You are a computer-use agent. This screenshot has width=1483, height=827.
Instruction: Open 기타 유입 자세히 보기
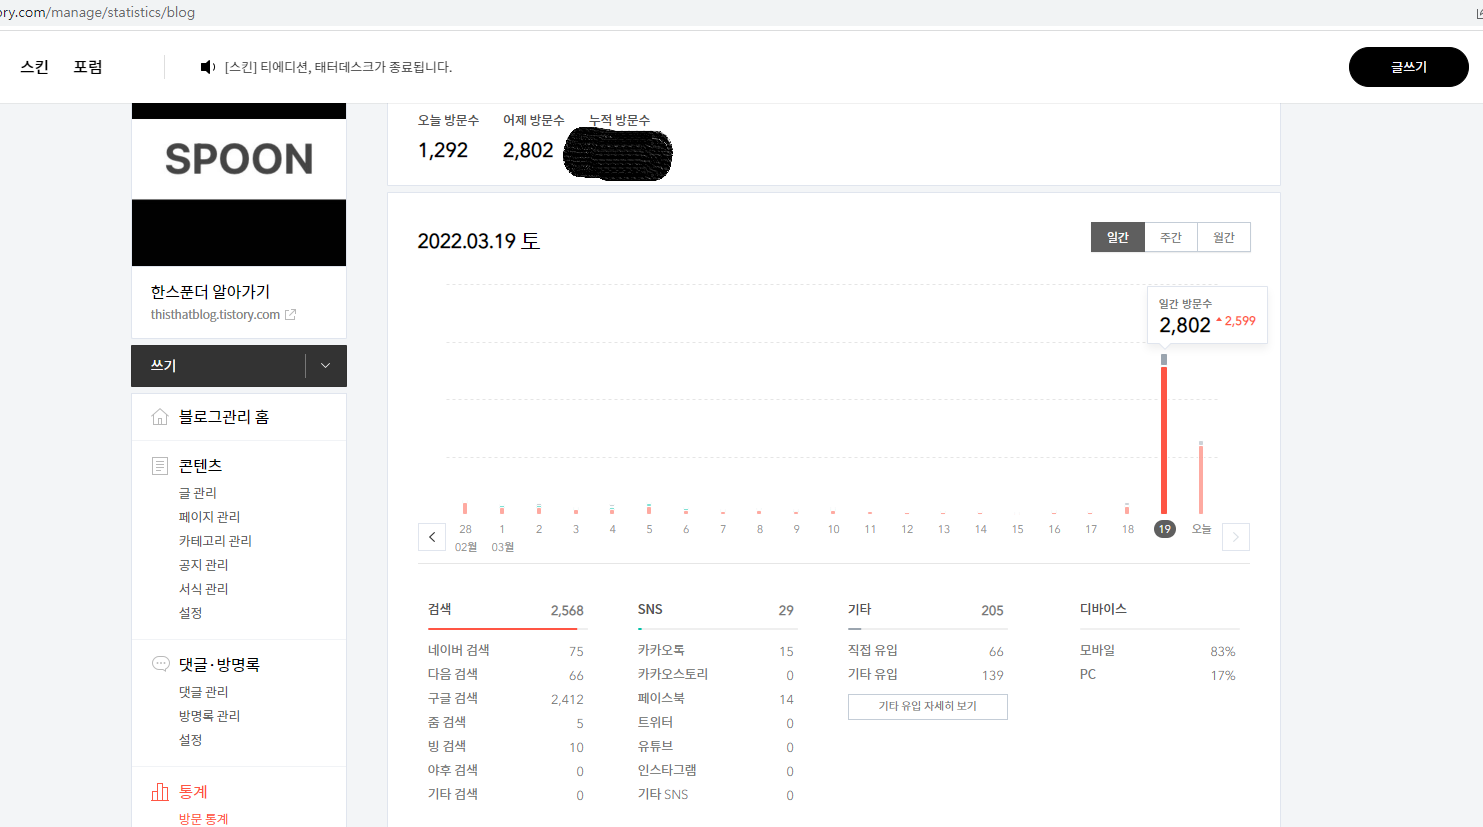coord(927,706)
